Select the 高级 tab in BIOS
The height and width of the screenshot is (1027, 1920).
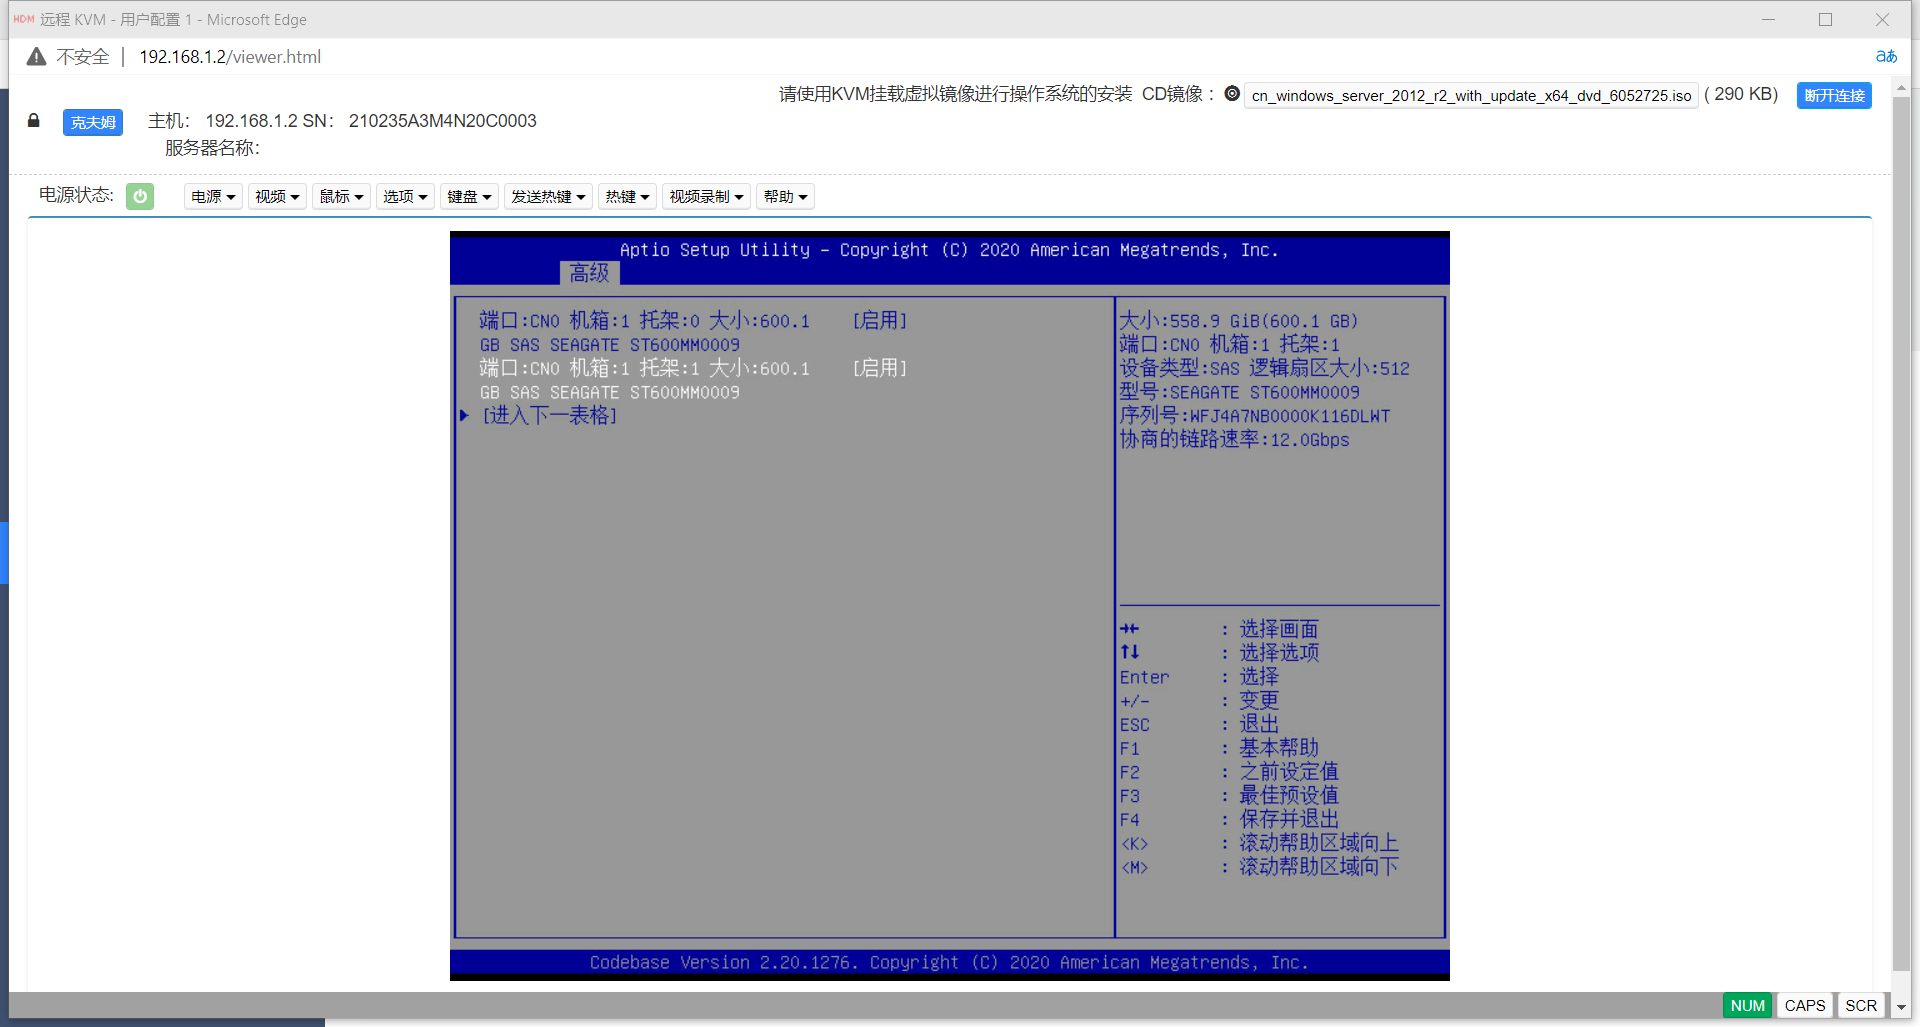click(x=589, y=273)
